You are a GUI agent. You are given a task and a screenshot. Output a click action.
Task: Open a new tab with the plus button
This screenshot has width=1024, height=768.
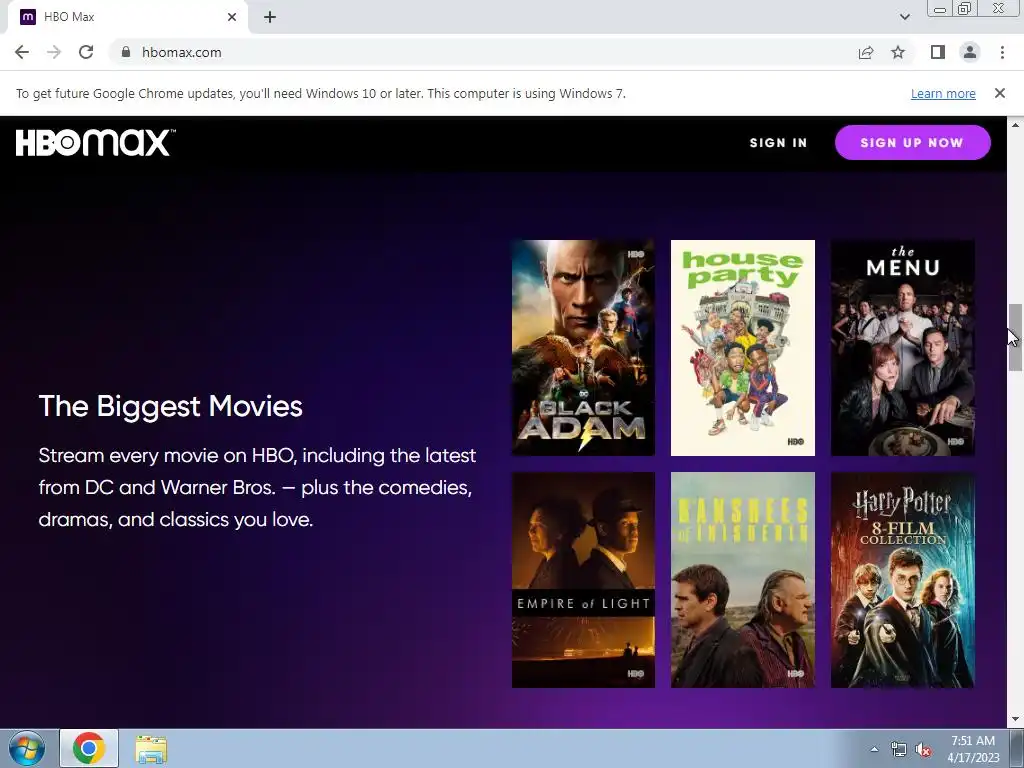click(270, 17)
